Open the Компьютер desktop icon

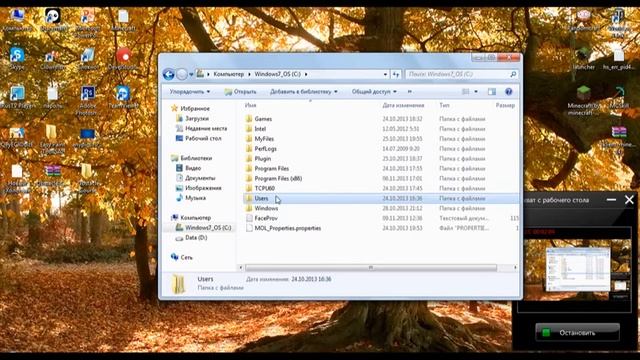tap(17, 20)
